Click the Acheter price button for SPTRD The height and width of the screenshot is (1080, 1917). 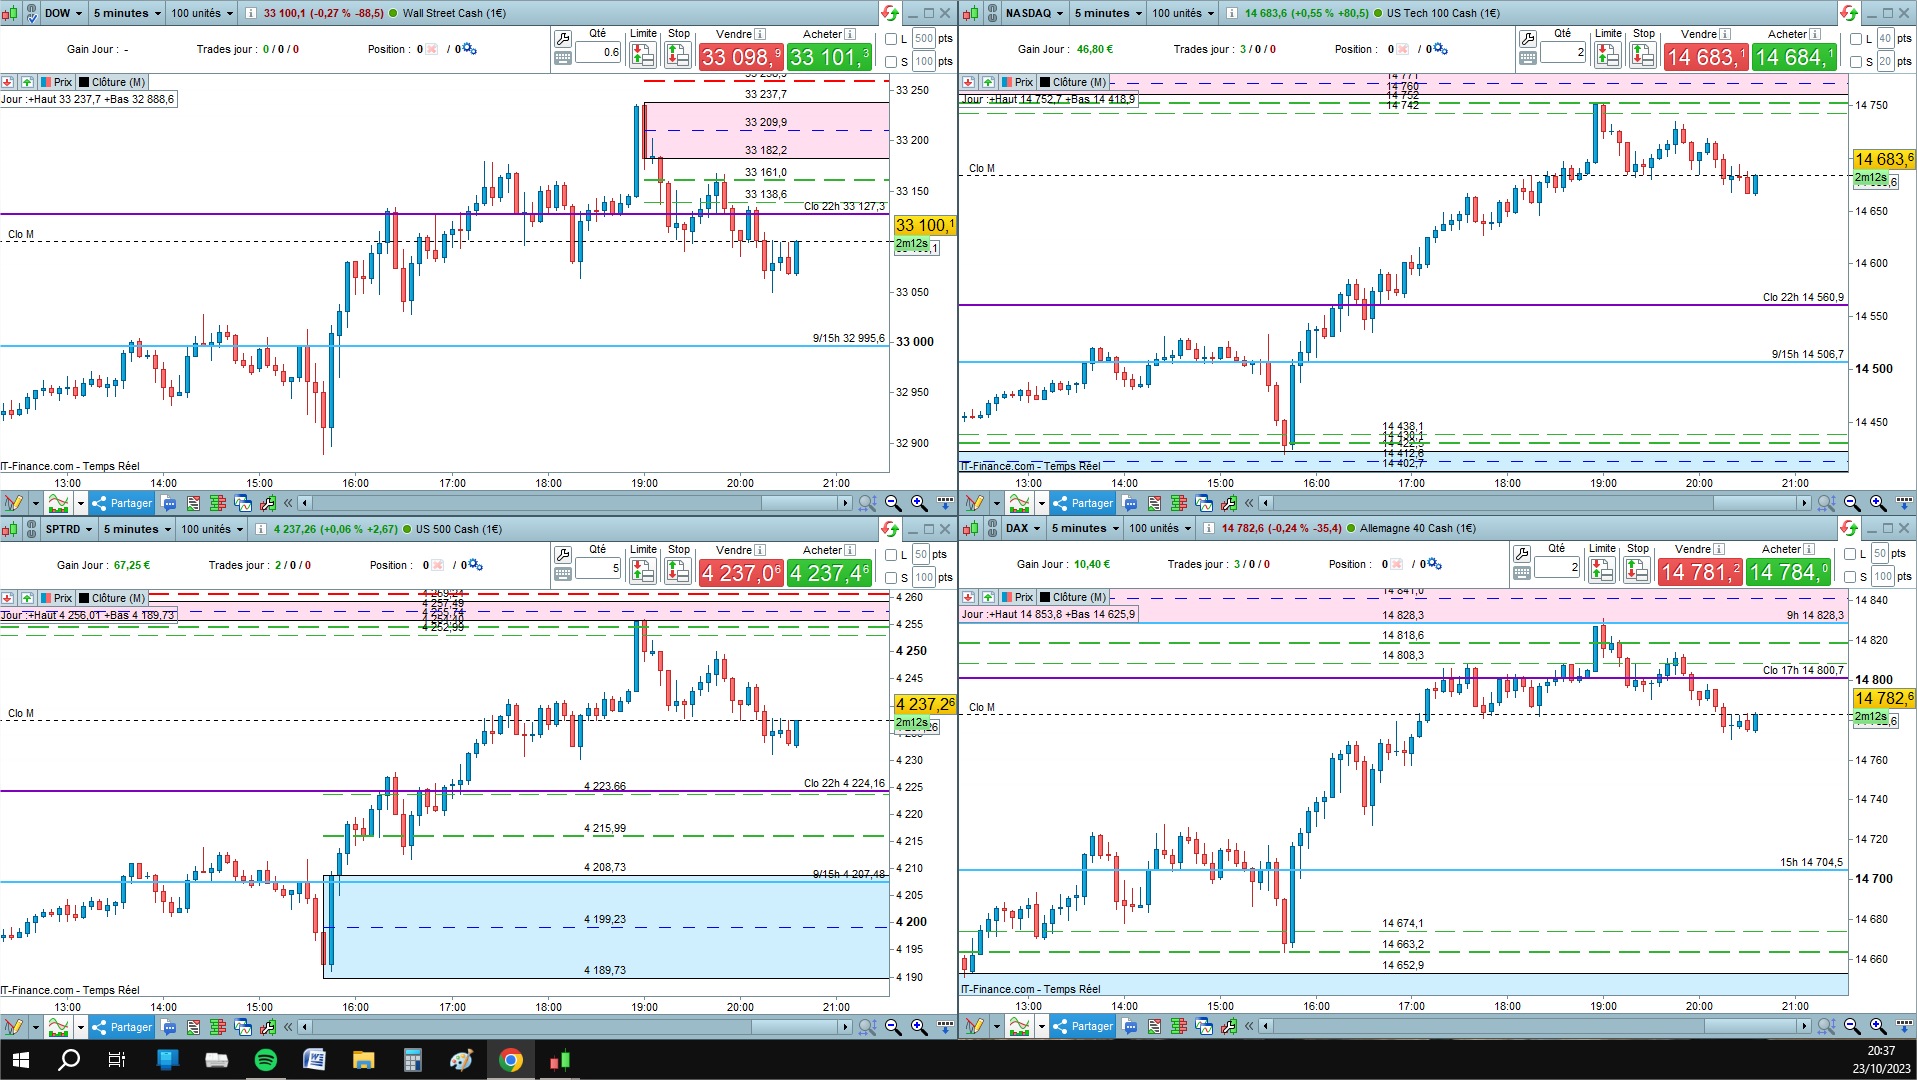coord(829,573)
